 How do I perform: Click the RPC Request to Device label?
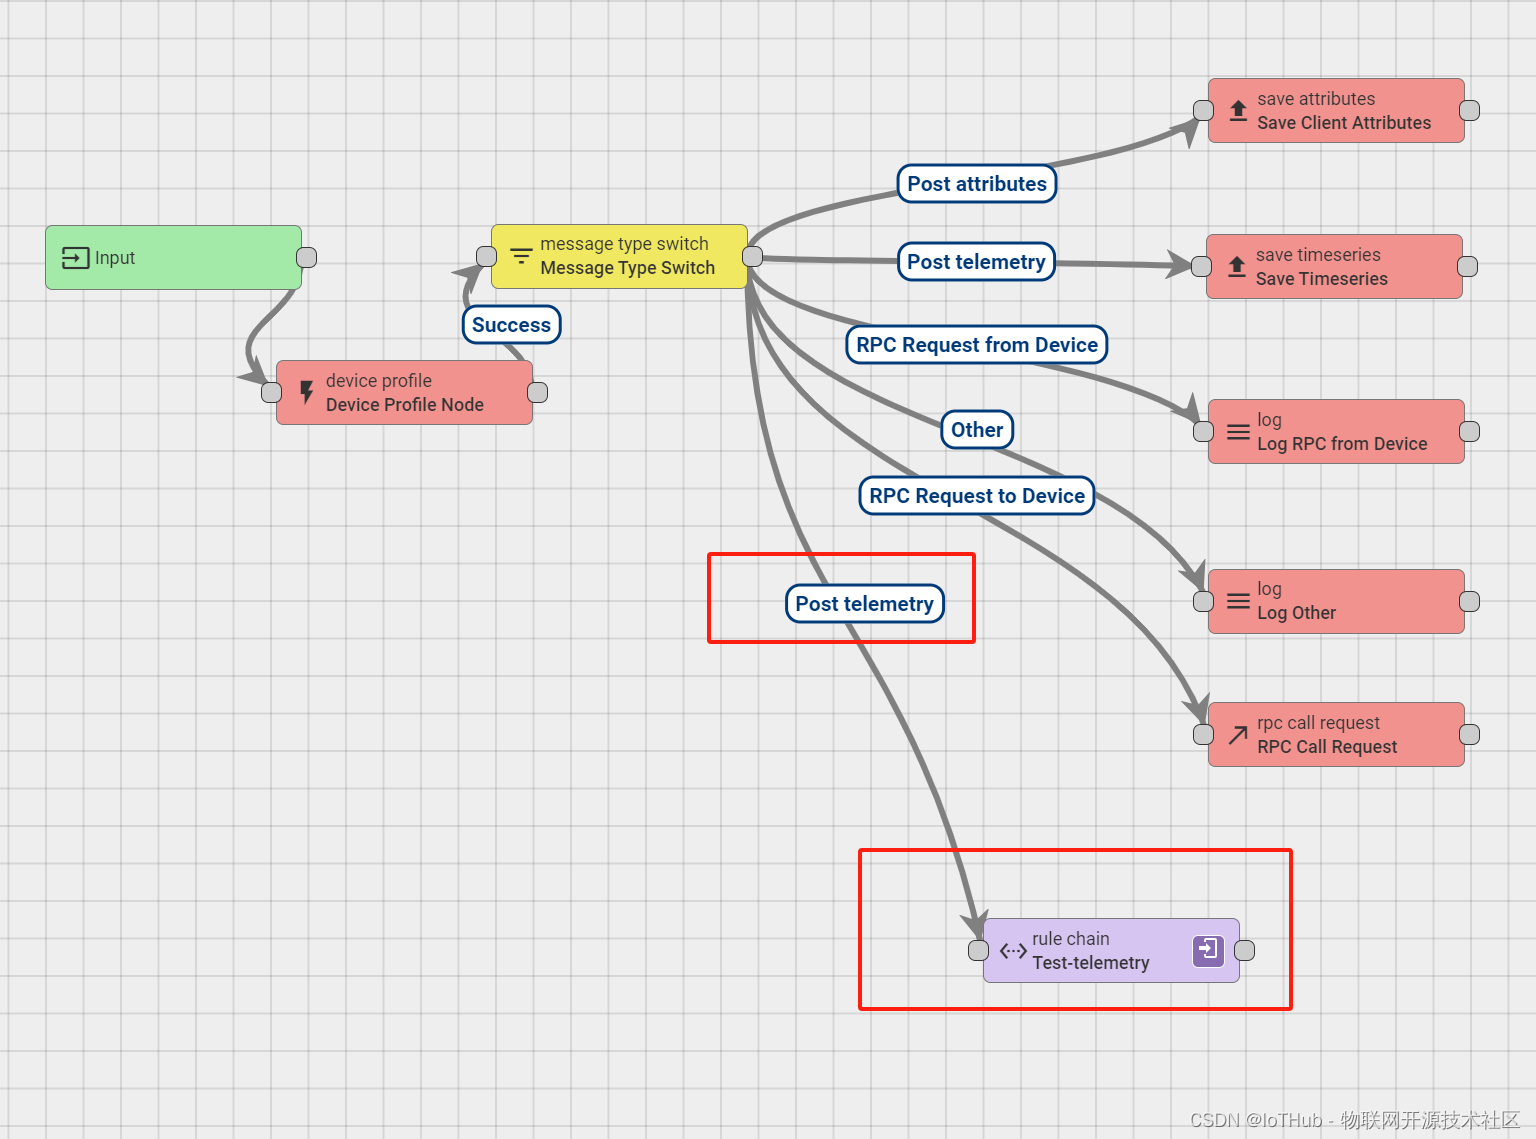[977, 496]
